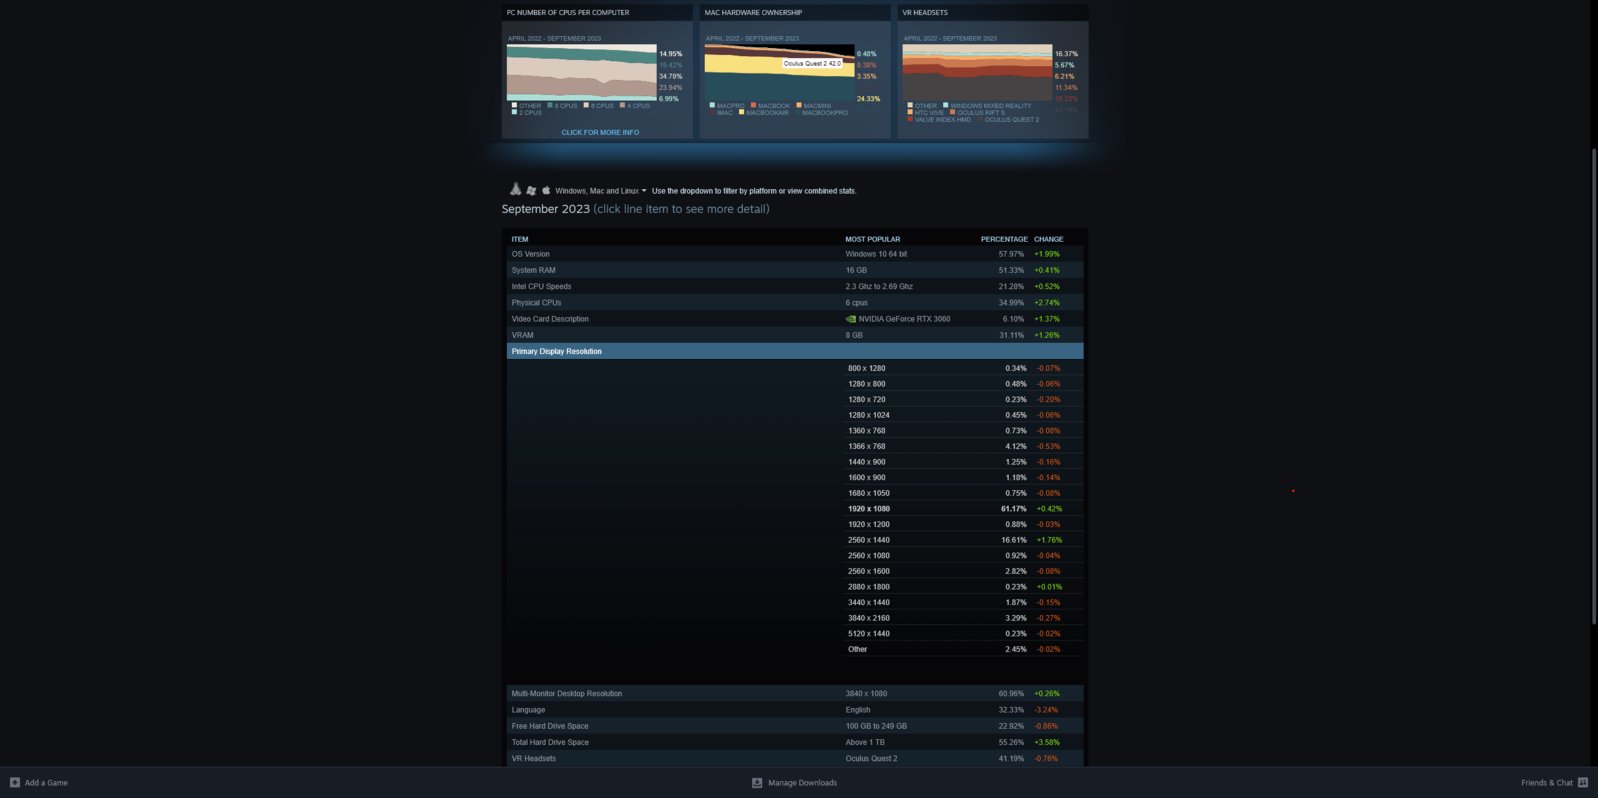Collapse the Primary Display Resolution row
The width and height of the screenshot is (1598, 798).
pyautogui.click(x=795, y=351)
